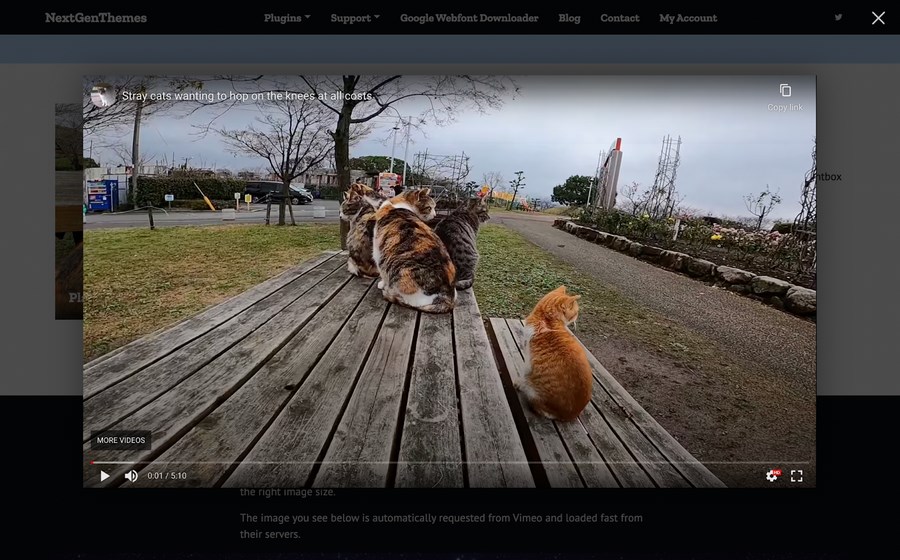900x560 pixels.
Task: Enter fullscreen mode in video player
Action: [797, 476]
